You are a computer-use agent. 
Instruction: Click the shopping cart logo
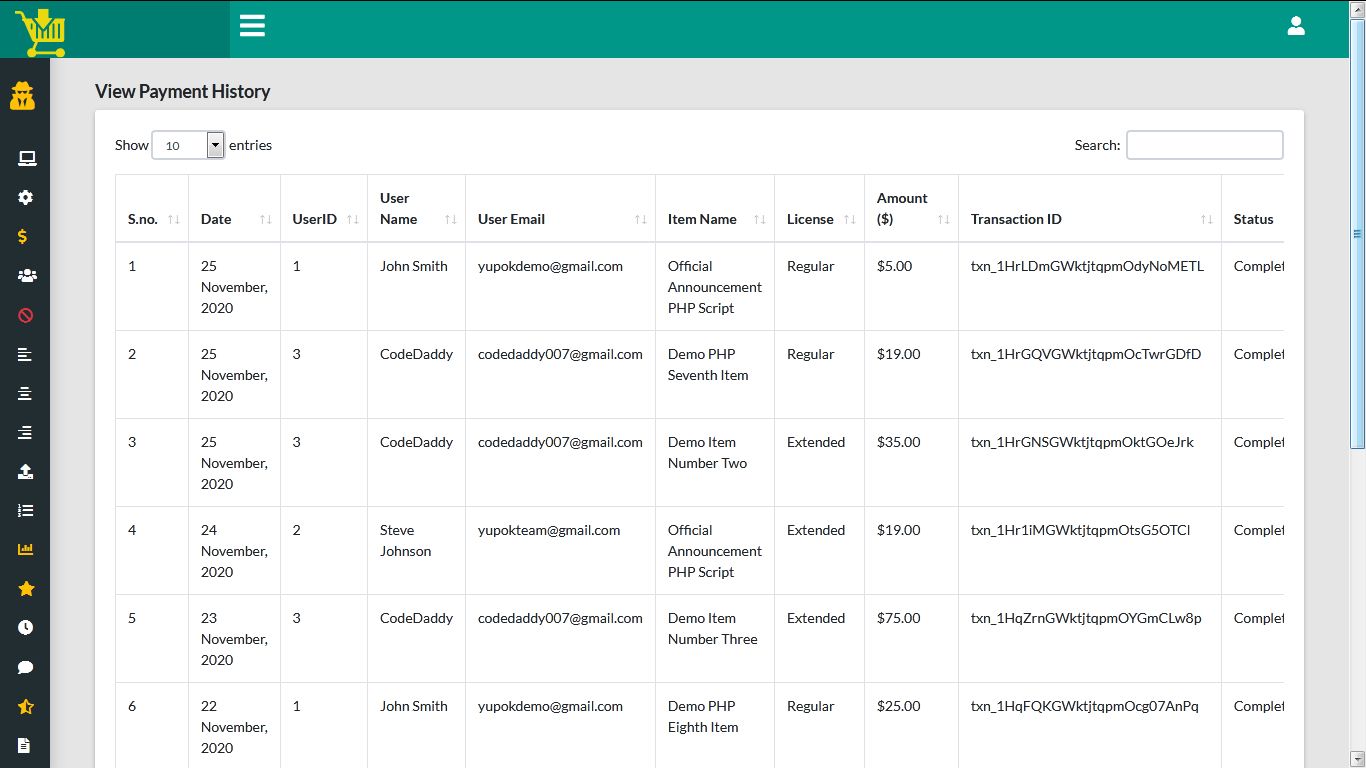click(x=41, y=31)
